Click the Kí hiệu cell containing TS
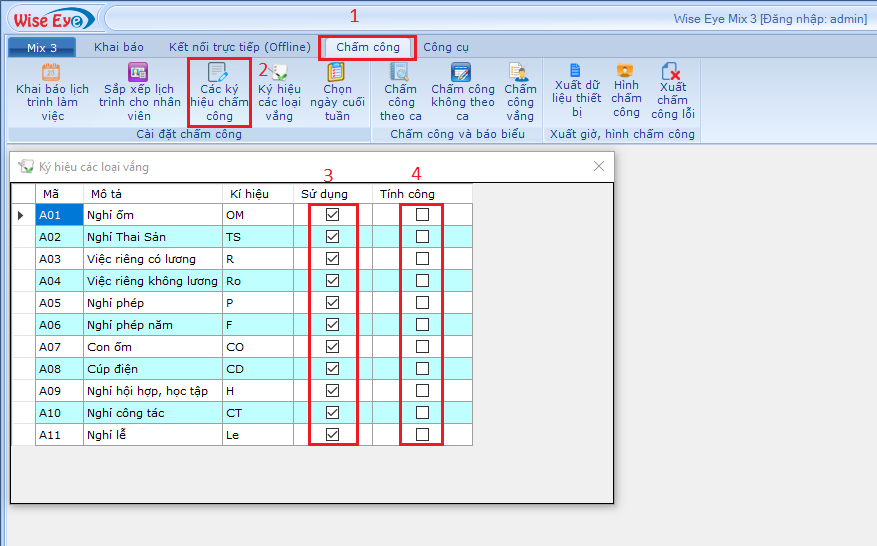This screenshot has width=877, height=546. pyautogui.click(x=257, y=237)
